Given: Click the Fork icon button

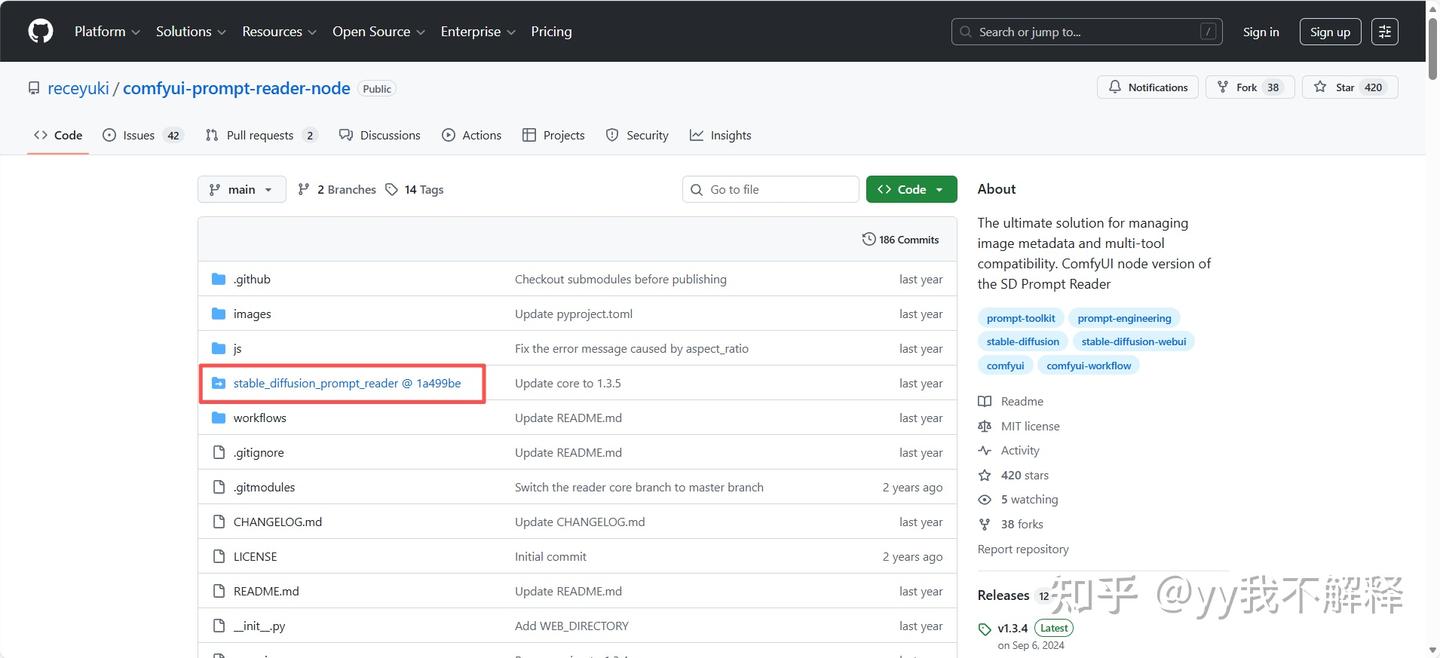Looking at the screenshot, I should point(1223,87).
